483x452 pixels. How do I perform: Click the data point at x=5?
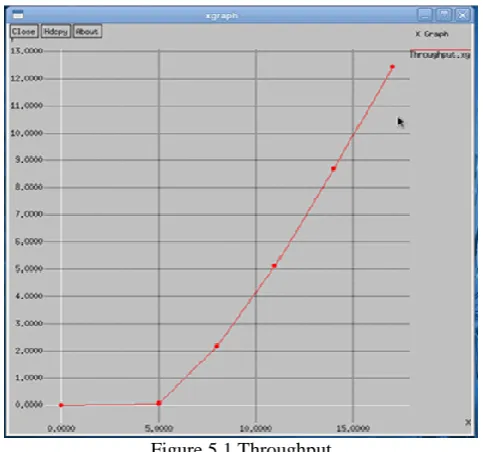(159, 403)
